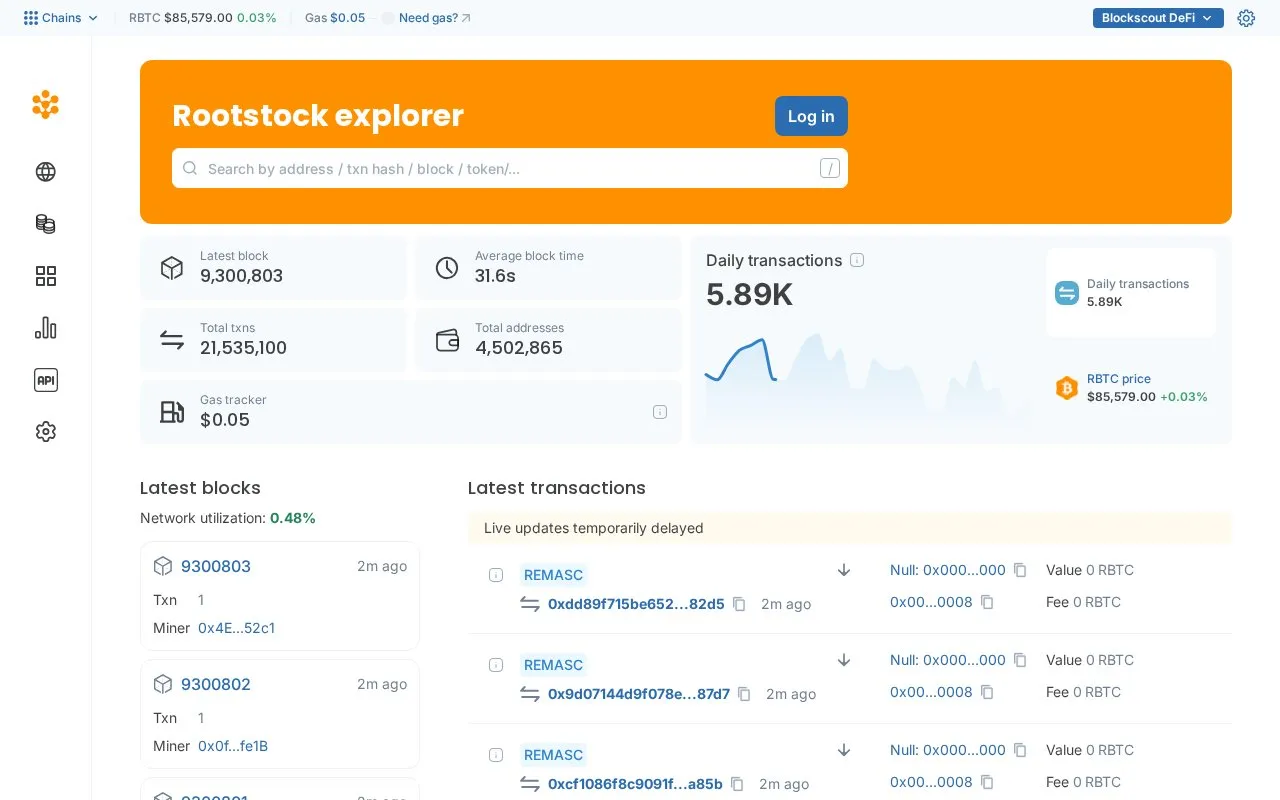This screenshot has width=1280, height=800.
Task: Open details info icon for transaction 0x9d07144d9f078e...87d7
Action: [496, 665]
